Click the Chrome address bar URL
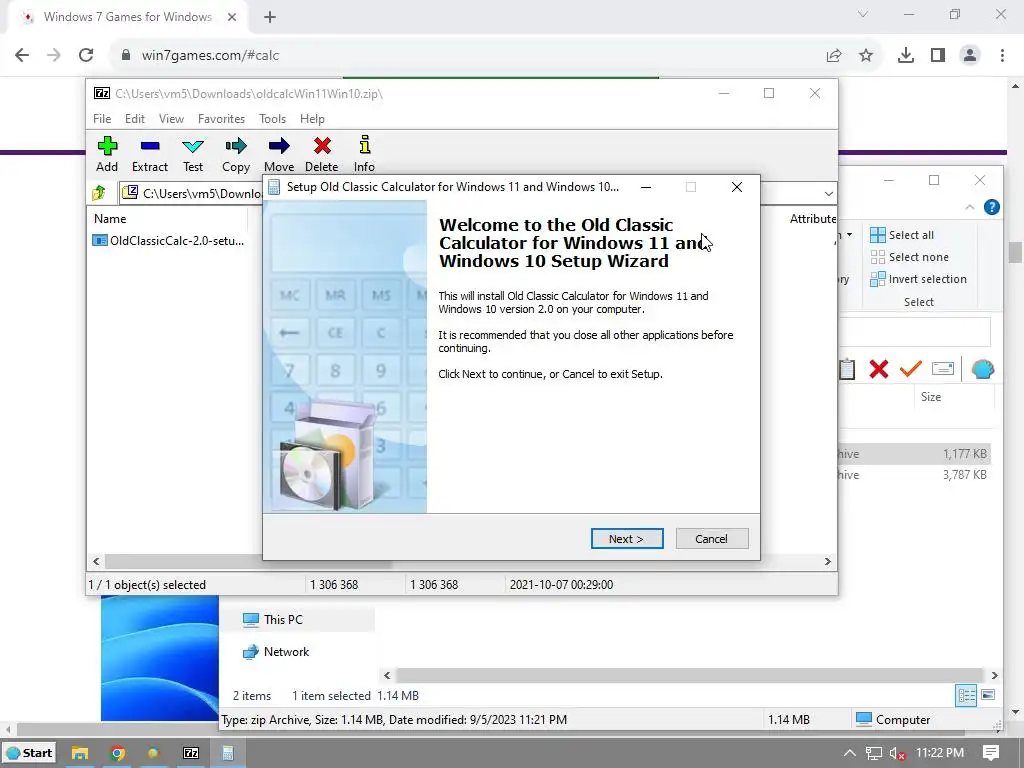This screenshot has width=1024, height=768. tap(210, 56)
